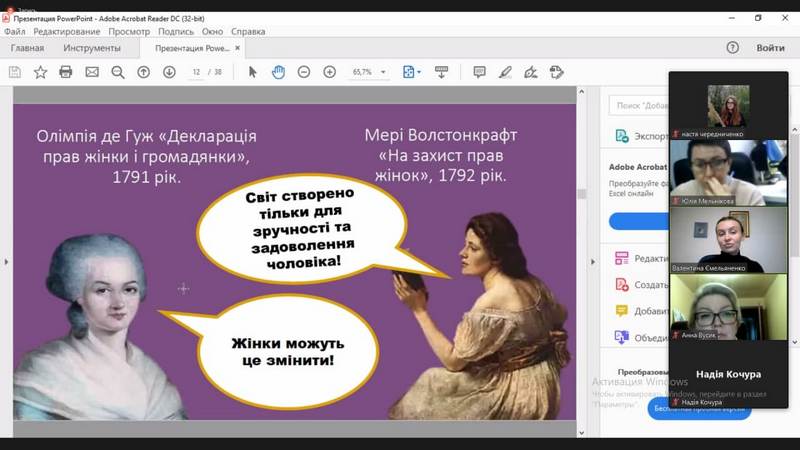Viewport: 800px width, 450px height.
Task: Open the Редактировать PDF tool icon
Action: tap(621, 258)
